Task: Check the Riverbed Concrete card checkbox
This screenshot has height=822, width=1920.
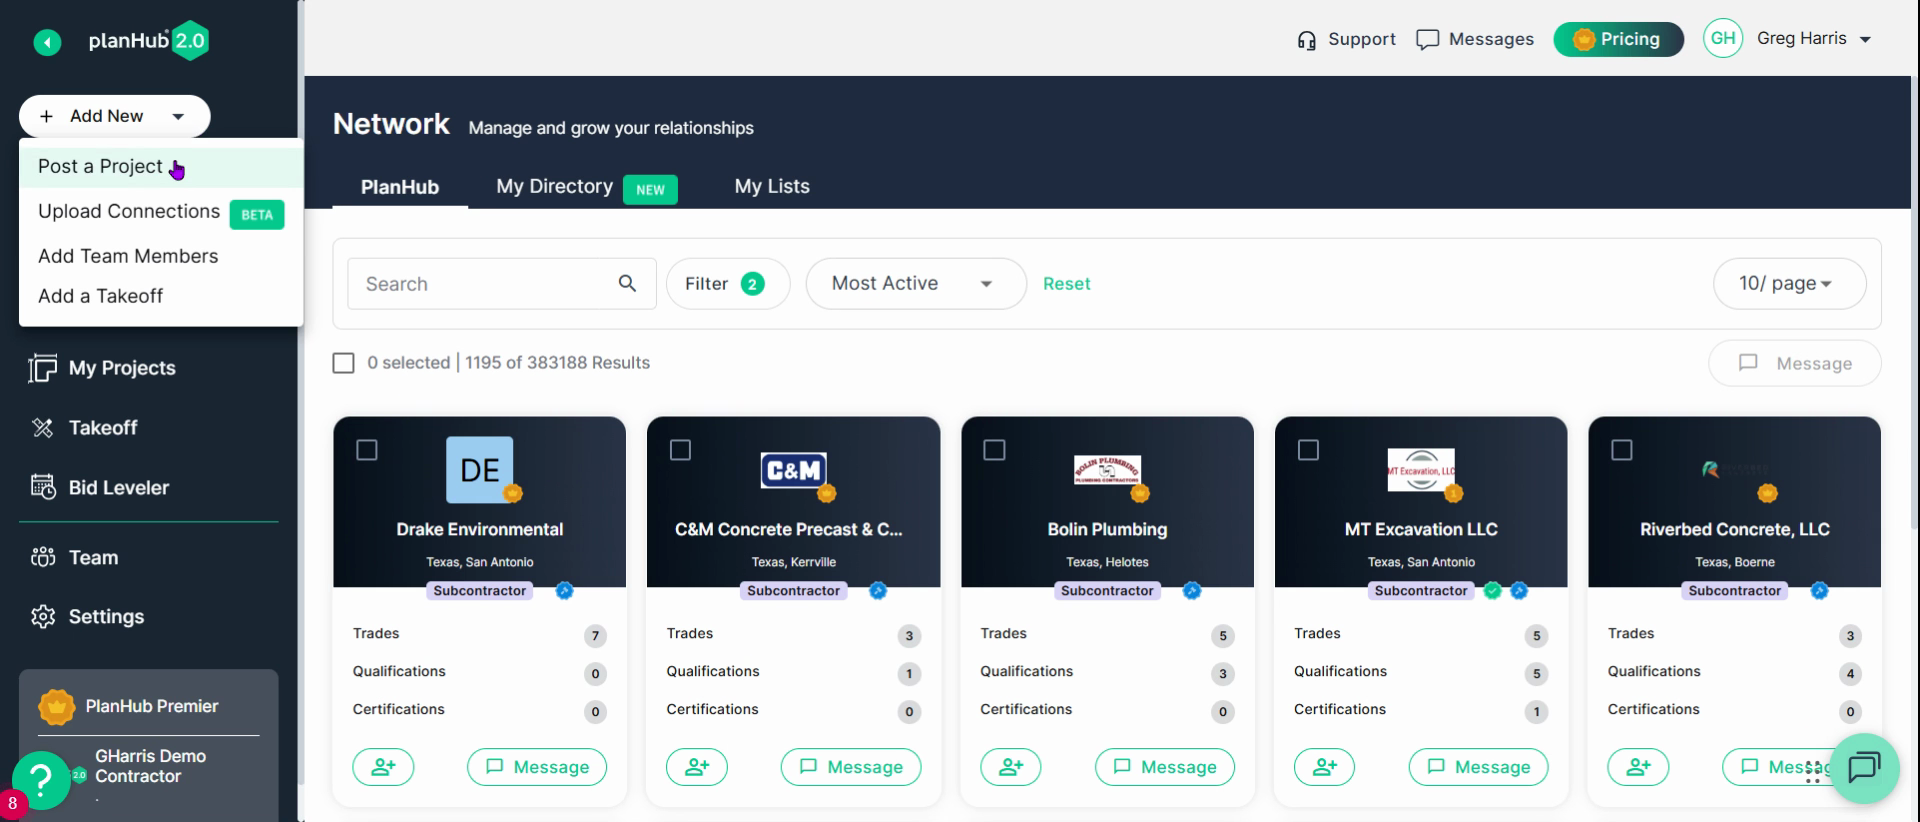Action: (1622, 450)
